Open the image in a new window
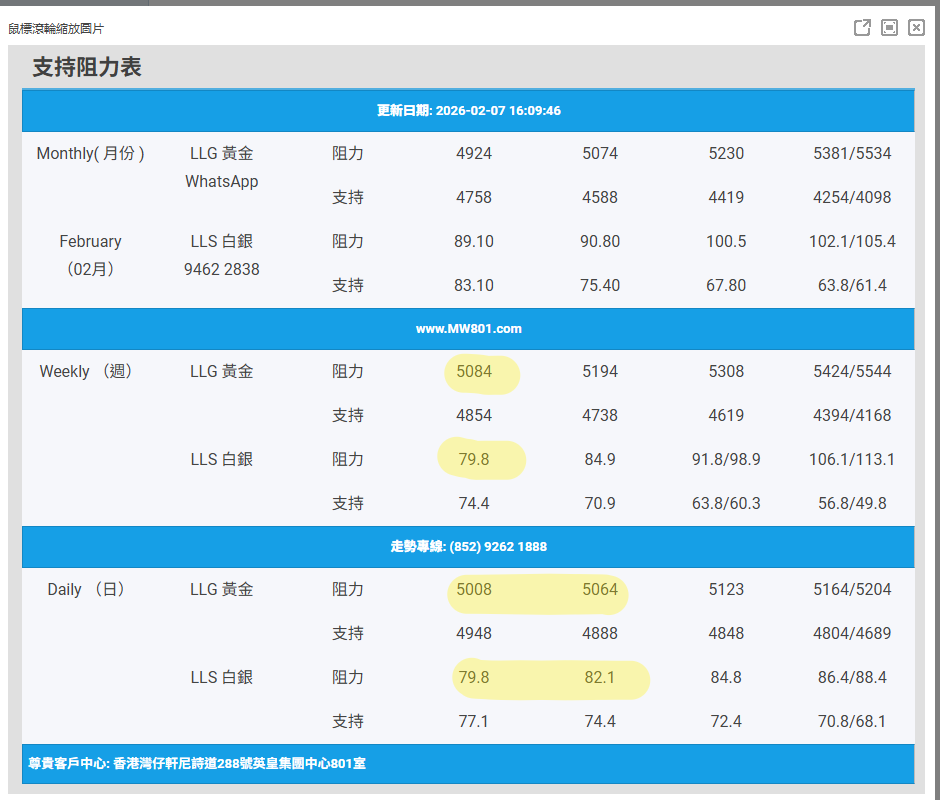The image size is (940, 800). [x=862, y=27]
